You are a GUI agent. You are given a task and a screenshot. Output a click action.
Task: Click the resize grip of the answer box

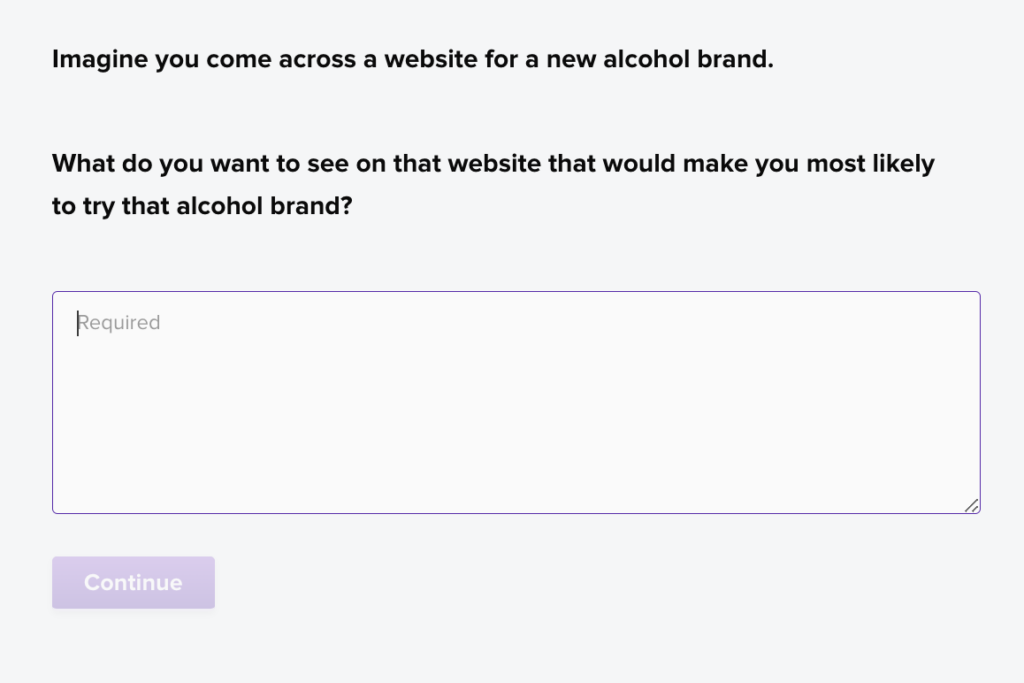click(x=972, y=505)
